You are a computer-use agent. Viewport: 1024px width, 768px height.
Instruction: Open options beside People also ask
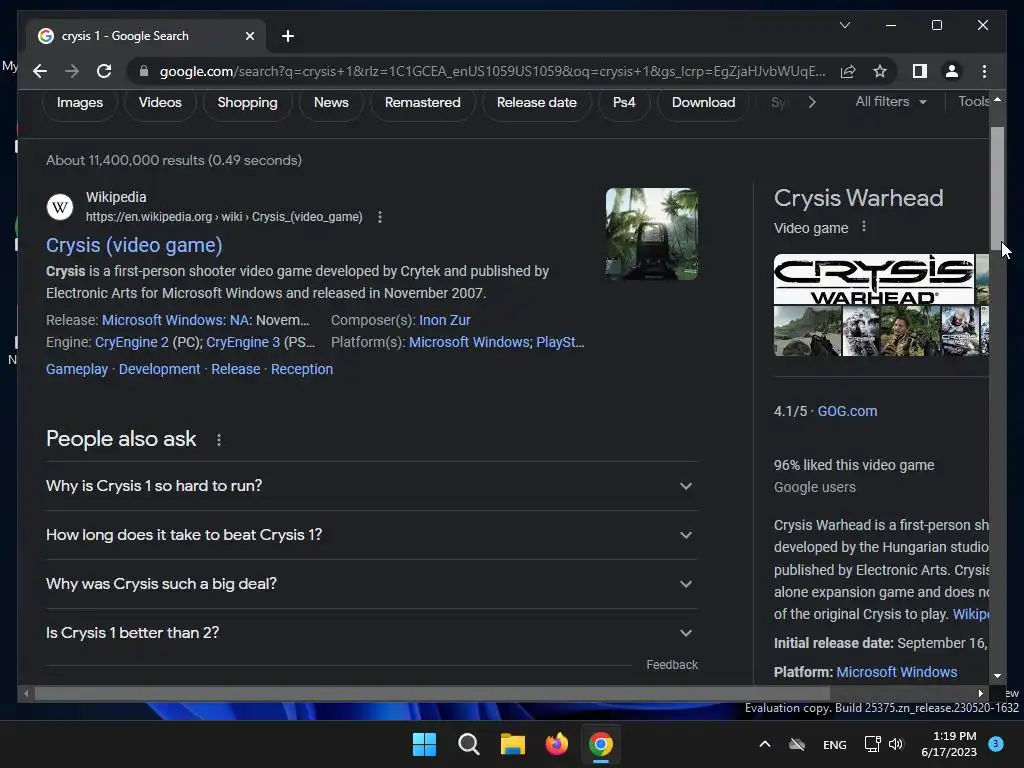219,440
